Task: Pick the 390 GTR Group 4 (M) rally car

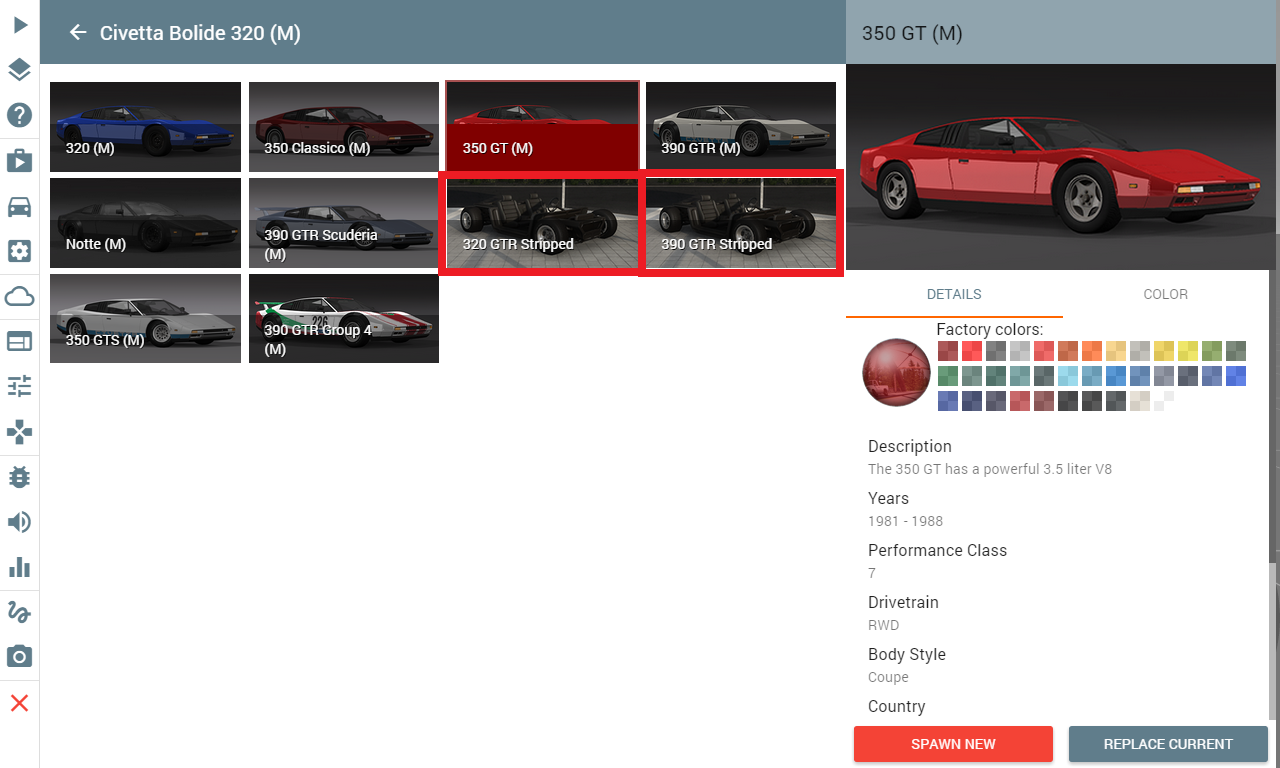Action: (344, 319)
